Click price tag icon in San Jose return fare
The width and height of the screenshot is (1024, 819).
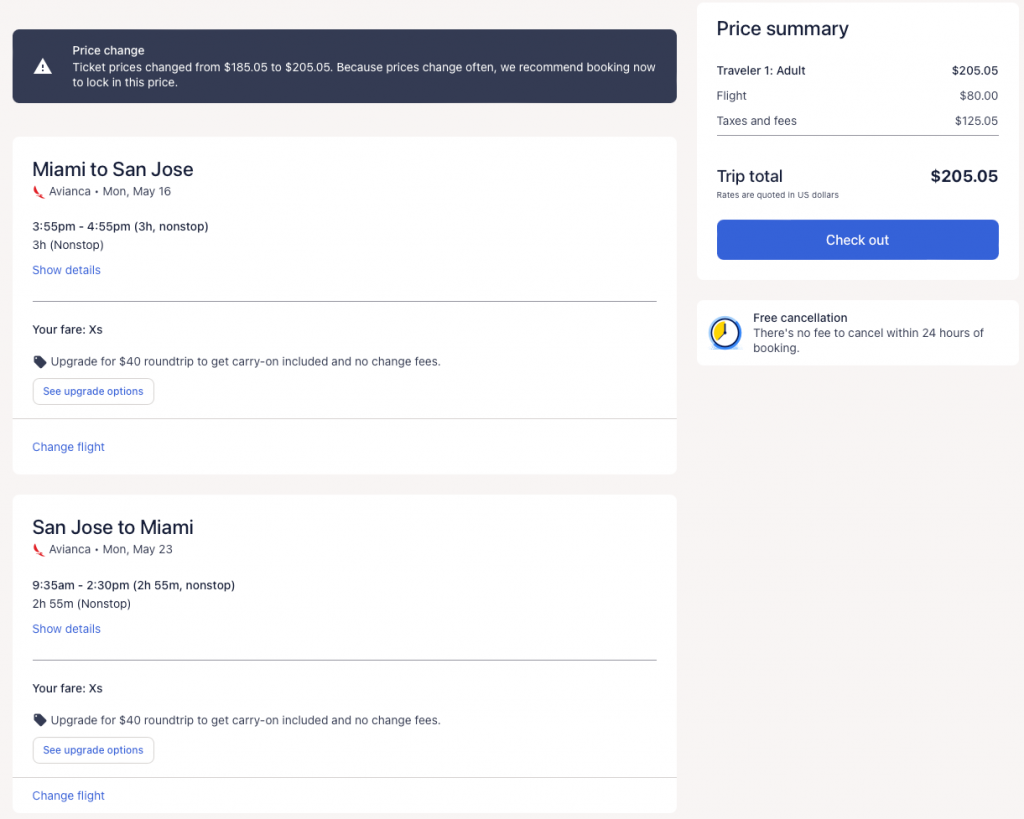[x=40, y=720]
